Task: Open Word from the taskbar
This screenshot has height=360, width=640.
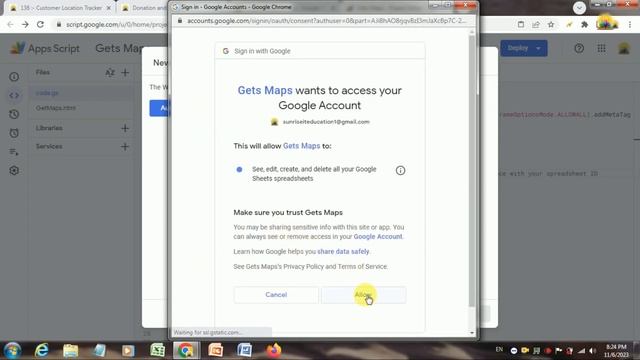Action: (244, 351)
